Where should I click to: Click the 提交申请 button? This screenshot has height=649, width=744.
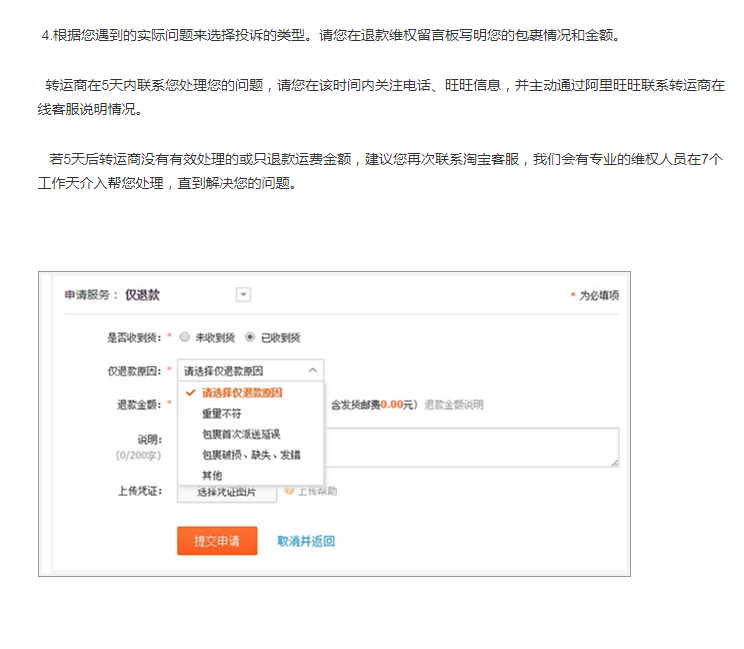pyautogui.click(x=217, y=541)
